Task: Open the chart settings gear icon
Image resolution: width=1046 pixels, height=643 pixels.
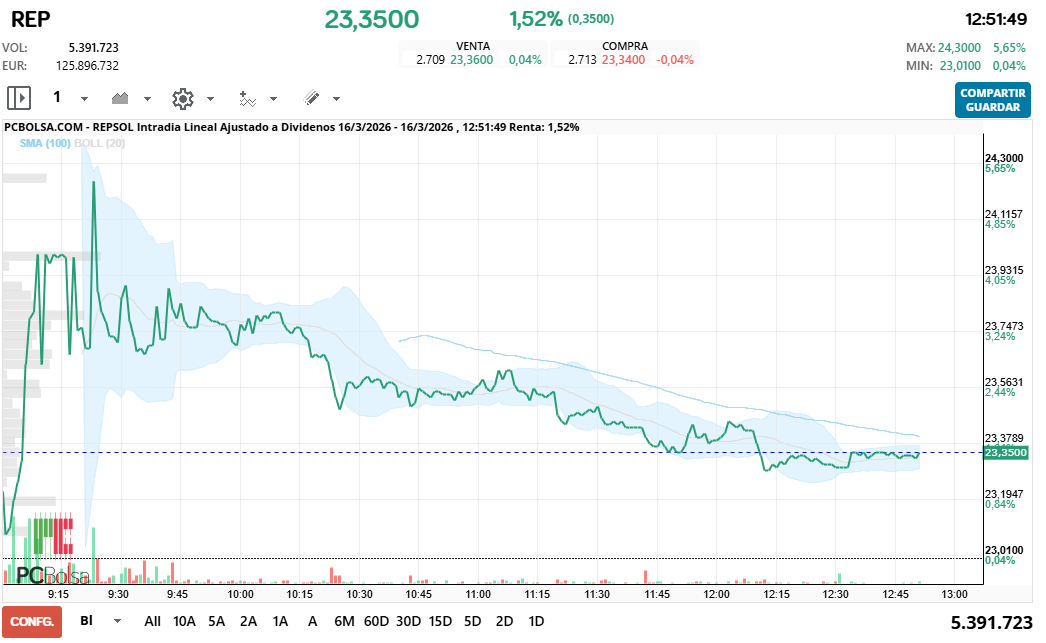Action: click(181, 98)
